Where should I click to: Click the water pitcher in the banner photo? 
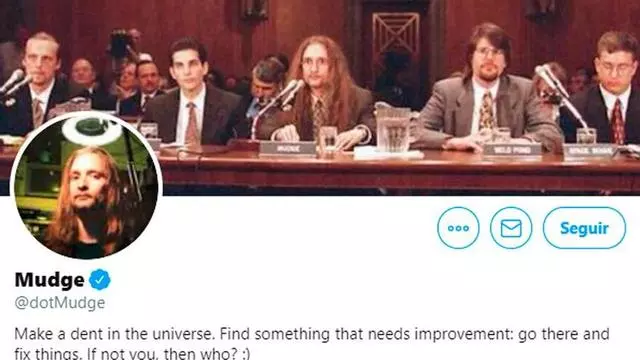click(x=392, y=127)
